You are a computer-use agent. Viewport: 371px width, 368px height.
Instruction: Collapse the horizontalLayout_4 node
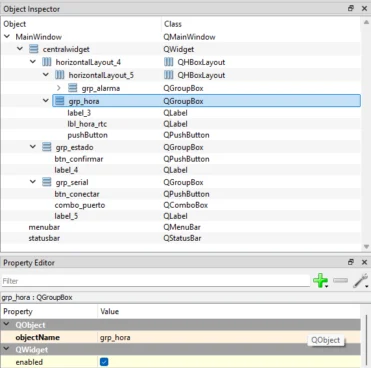click(33, 62)
